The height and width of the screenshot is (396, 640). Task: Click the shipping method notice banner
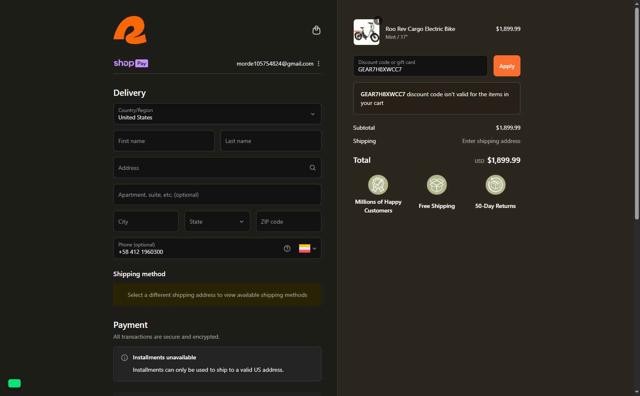(217, 295)
